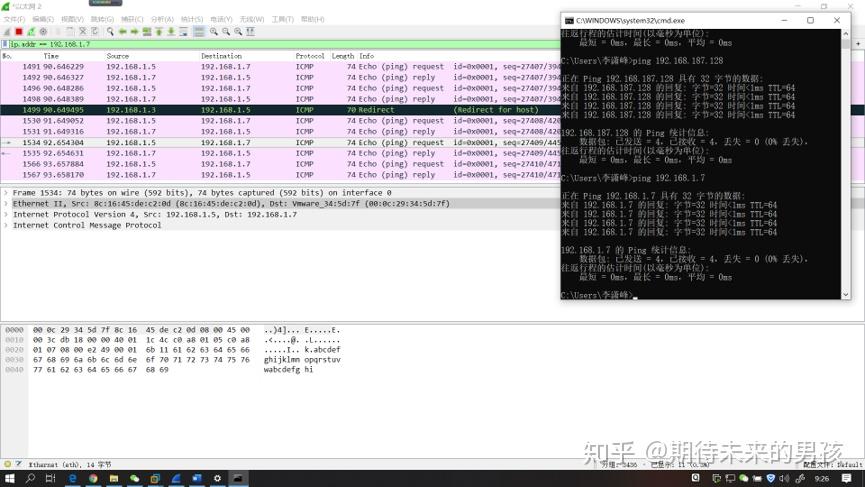865x487 pixels.
Task: Open Settings gear on taskbar
Action: (217, 478)
